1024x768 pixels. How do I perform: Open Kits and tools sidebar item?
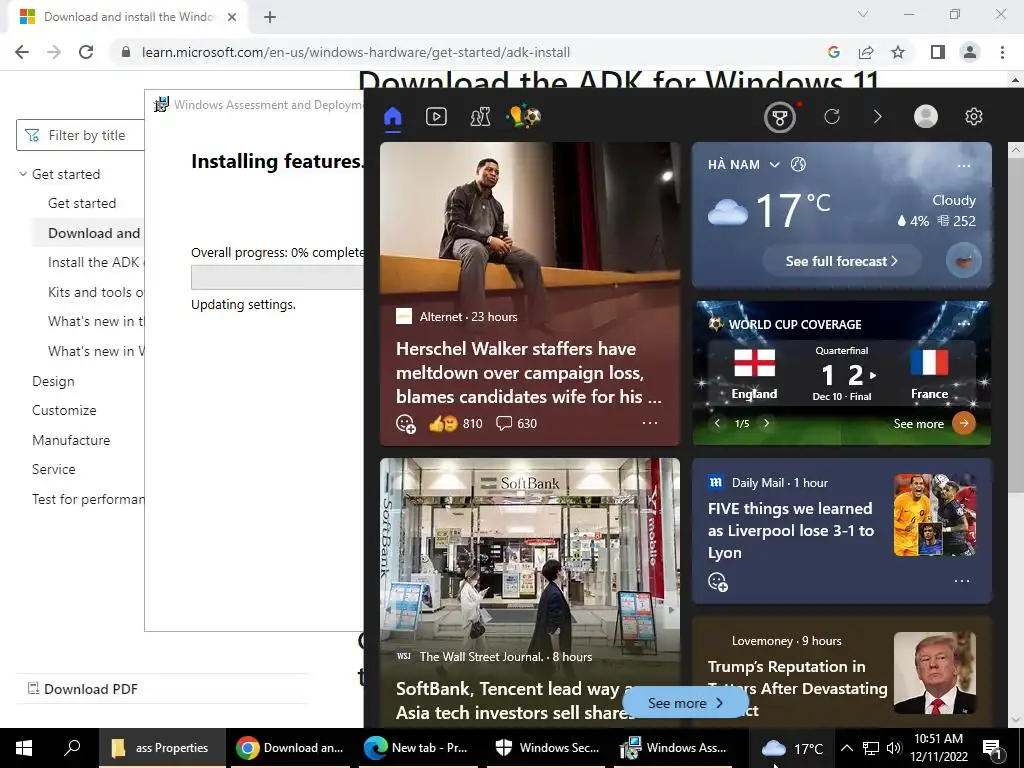coord(95,292)
